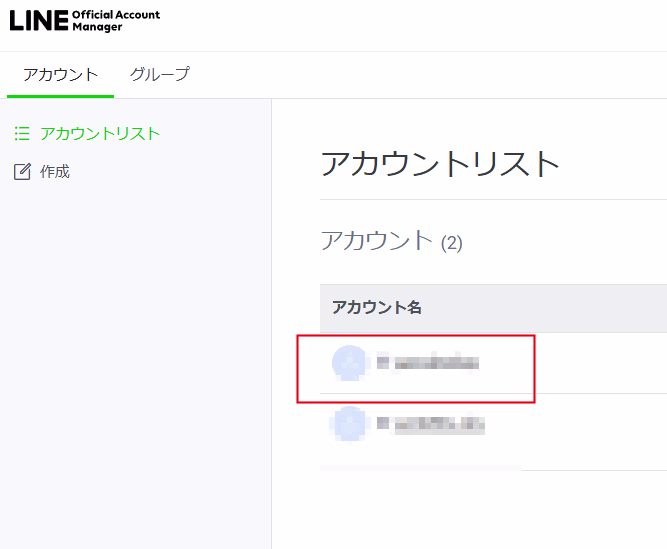Click the pencil edit icon beside 作成
Screen dimensions: 667x549
pos(22,171)
